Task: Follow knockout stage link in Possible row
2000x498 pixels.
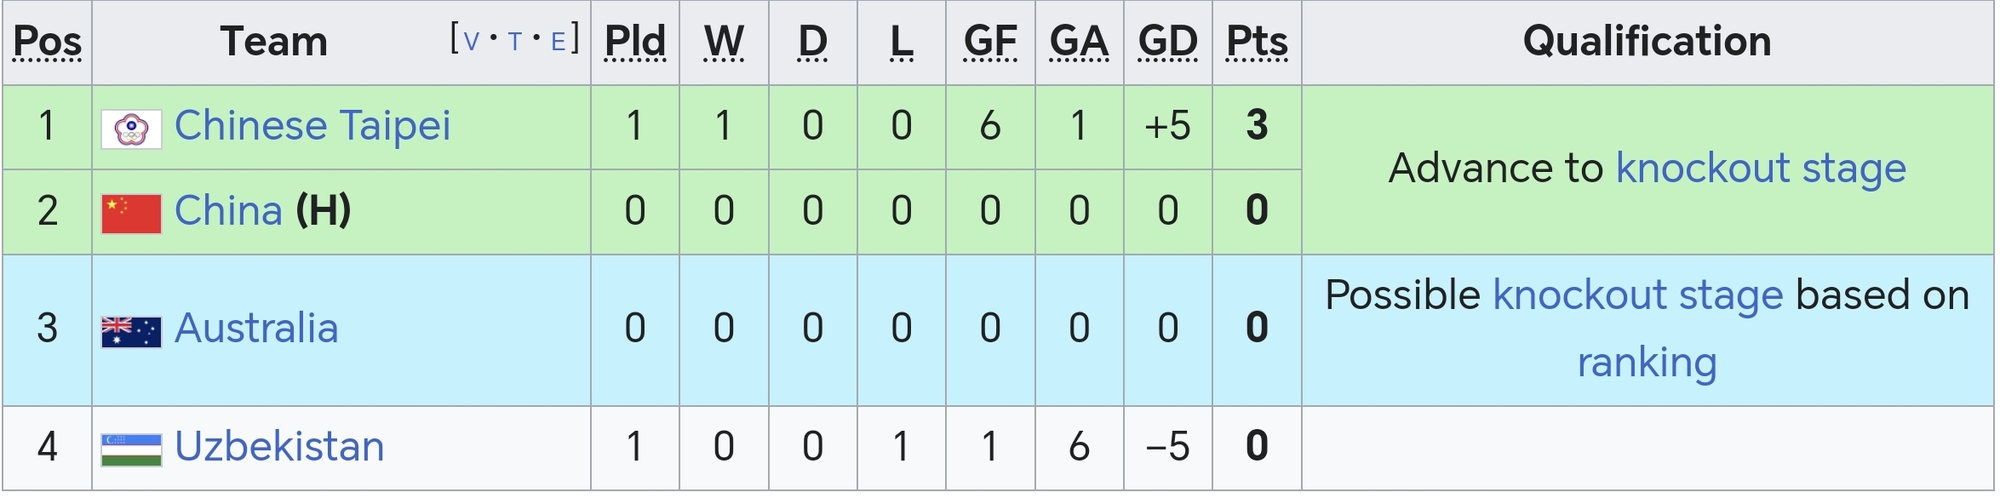Action: coord(1638,295)
